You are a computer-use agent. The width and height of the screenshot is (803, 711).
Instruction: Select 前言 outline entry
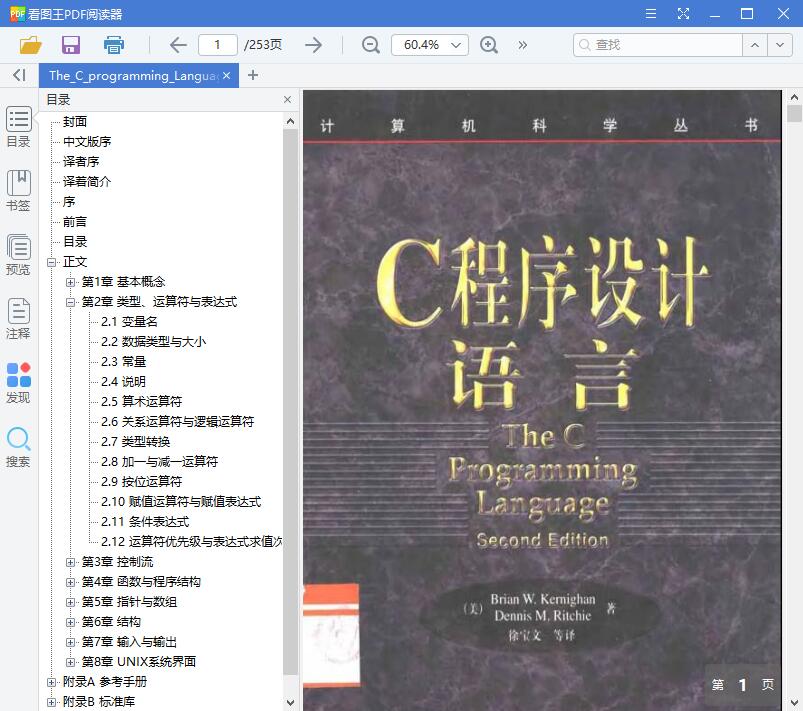click(75, 222)
